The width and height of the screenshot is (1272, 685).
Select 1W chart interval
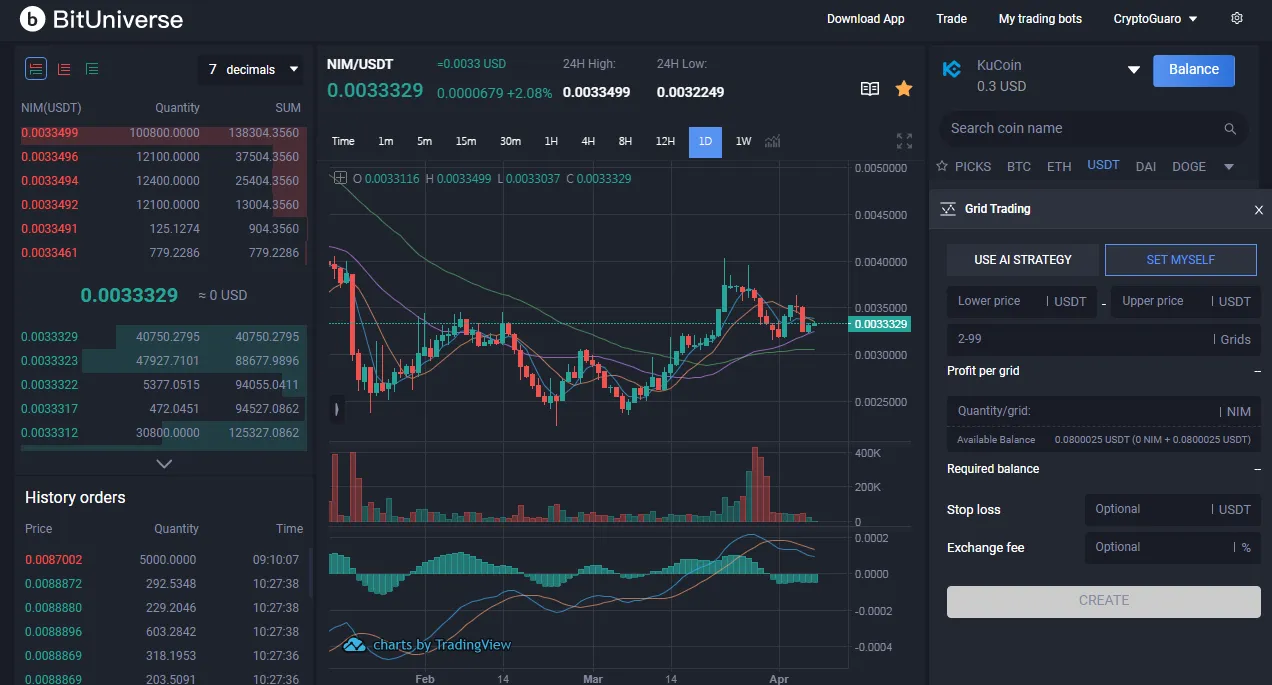tap(743, 141)
